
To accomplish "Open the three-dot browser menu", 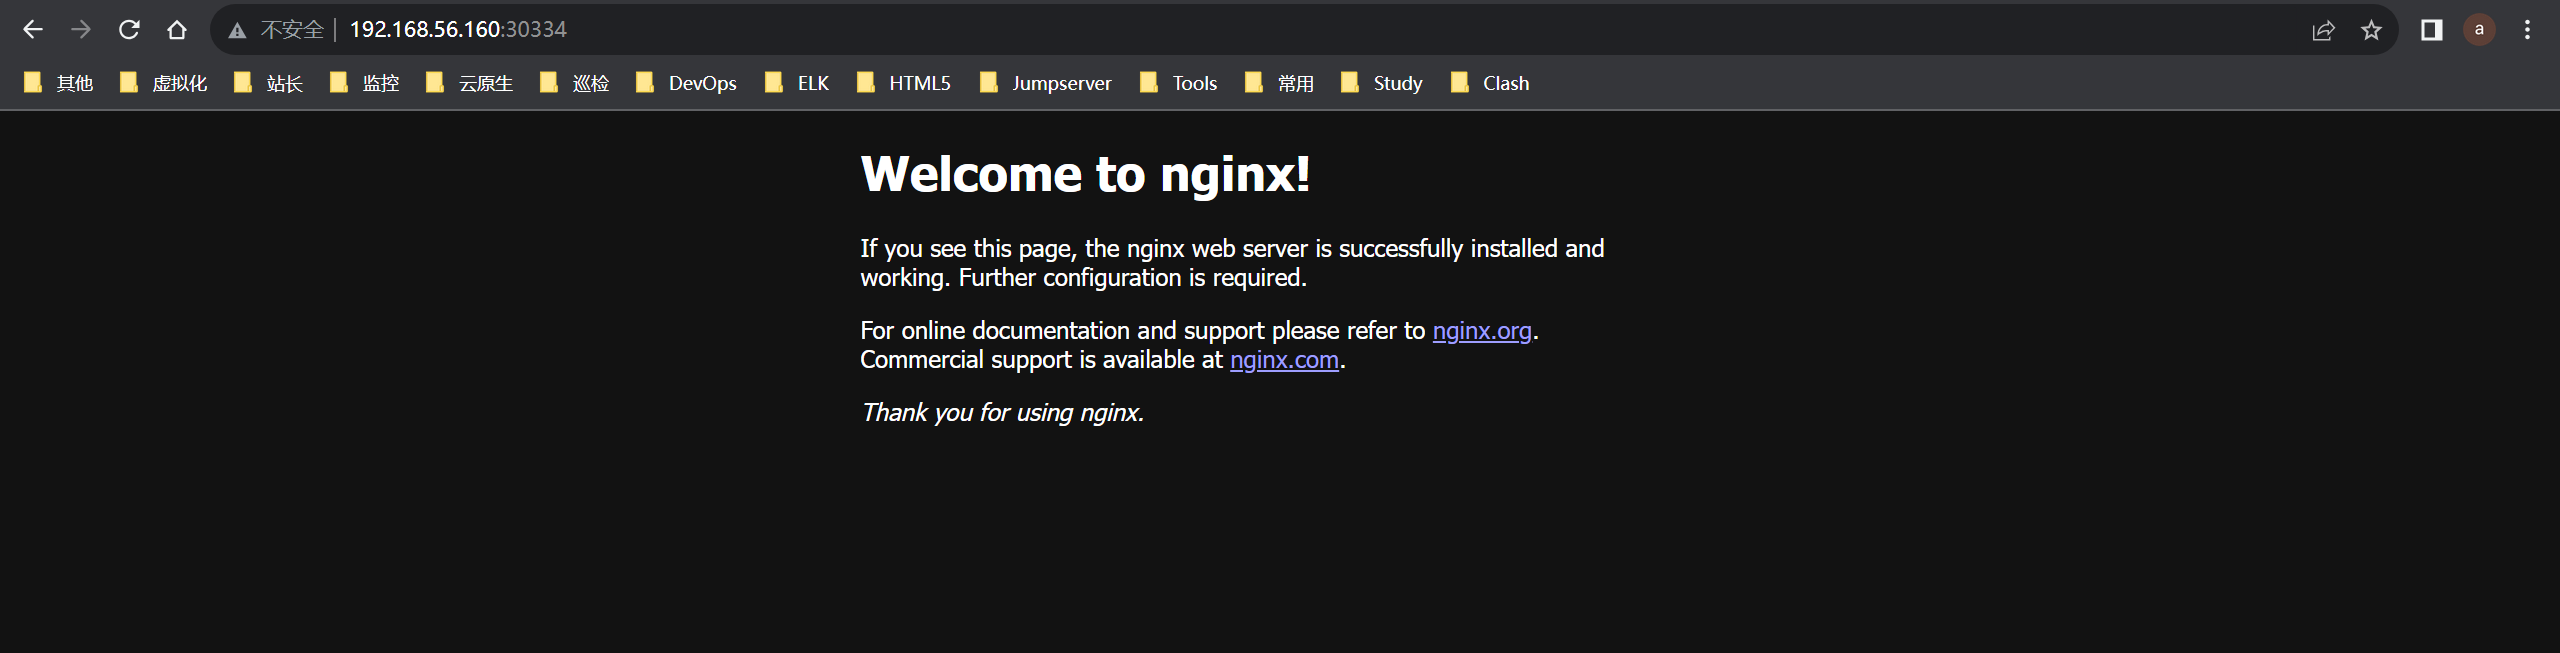I will tap(2527, 30).
